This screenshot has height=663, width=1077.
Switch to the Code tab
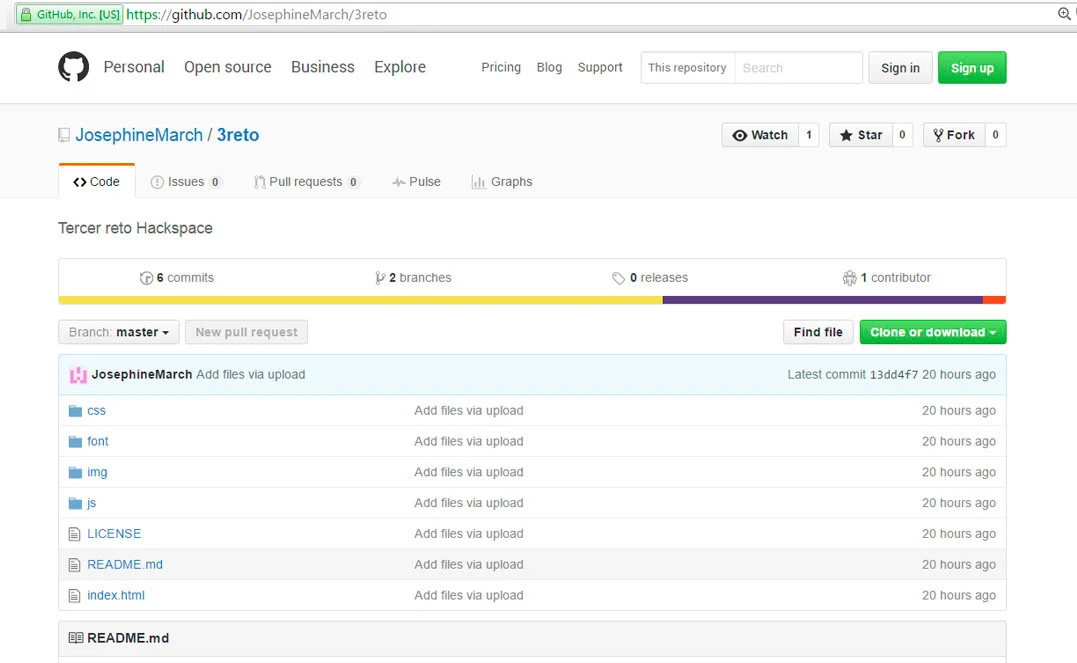coord(97,181)
